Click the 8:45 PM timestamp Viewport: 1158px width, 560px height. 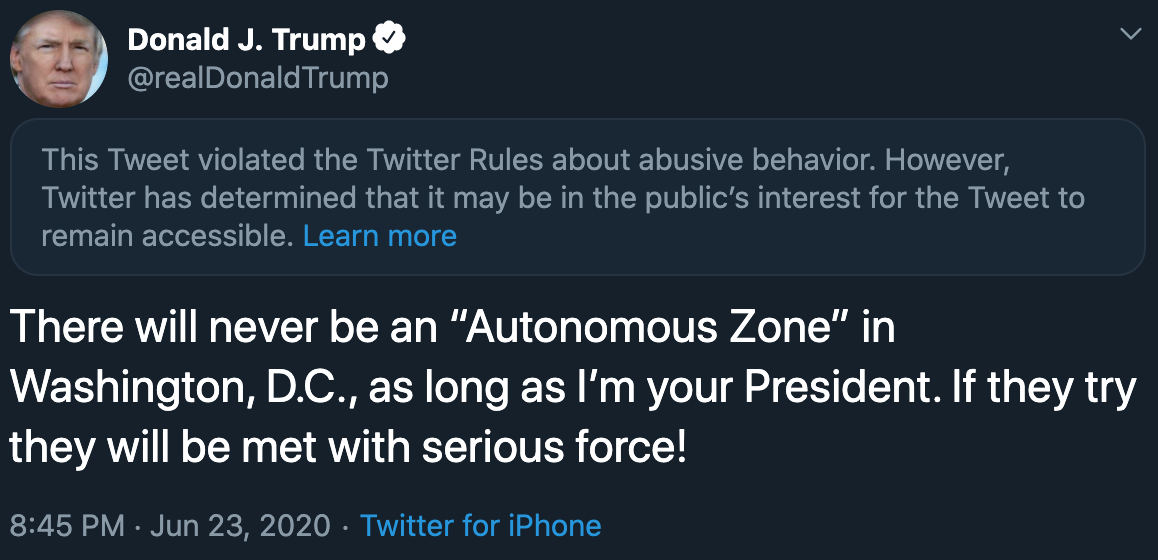(x=67, y=525)
